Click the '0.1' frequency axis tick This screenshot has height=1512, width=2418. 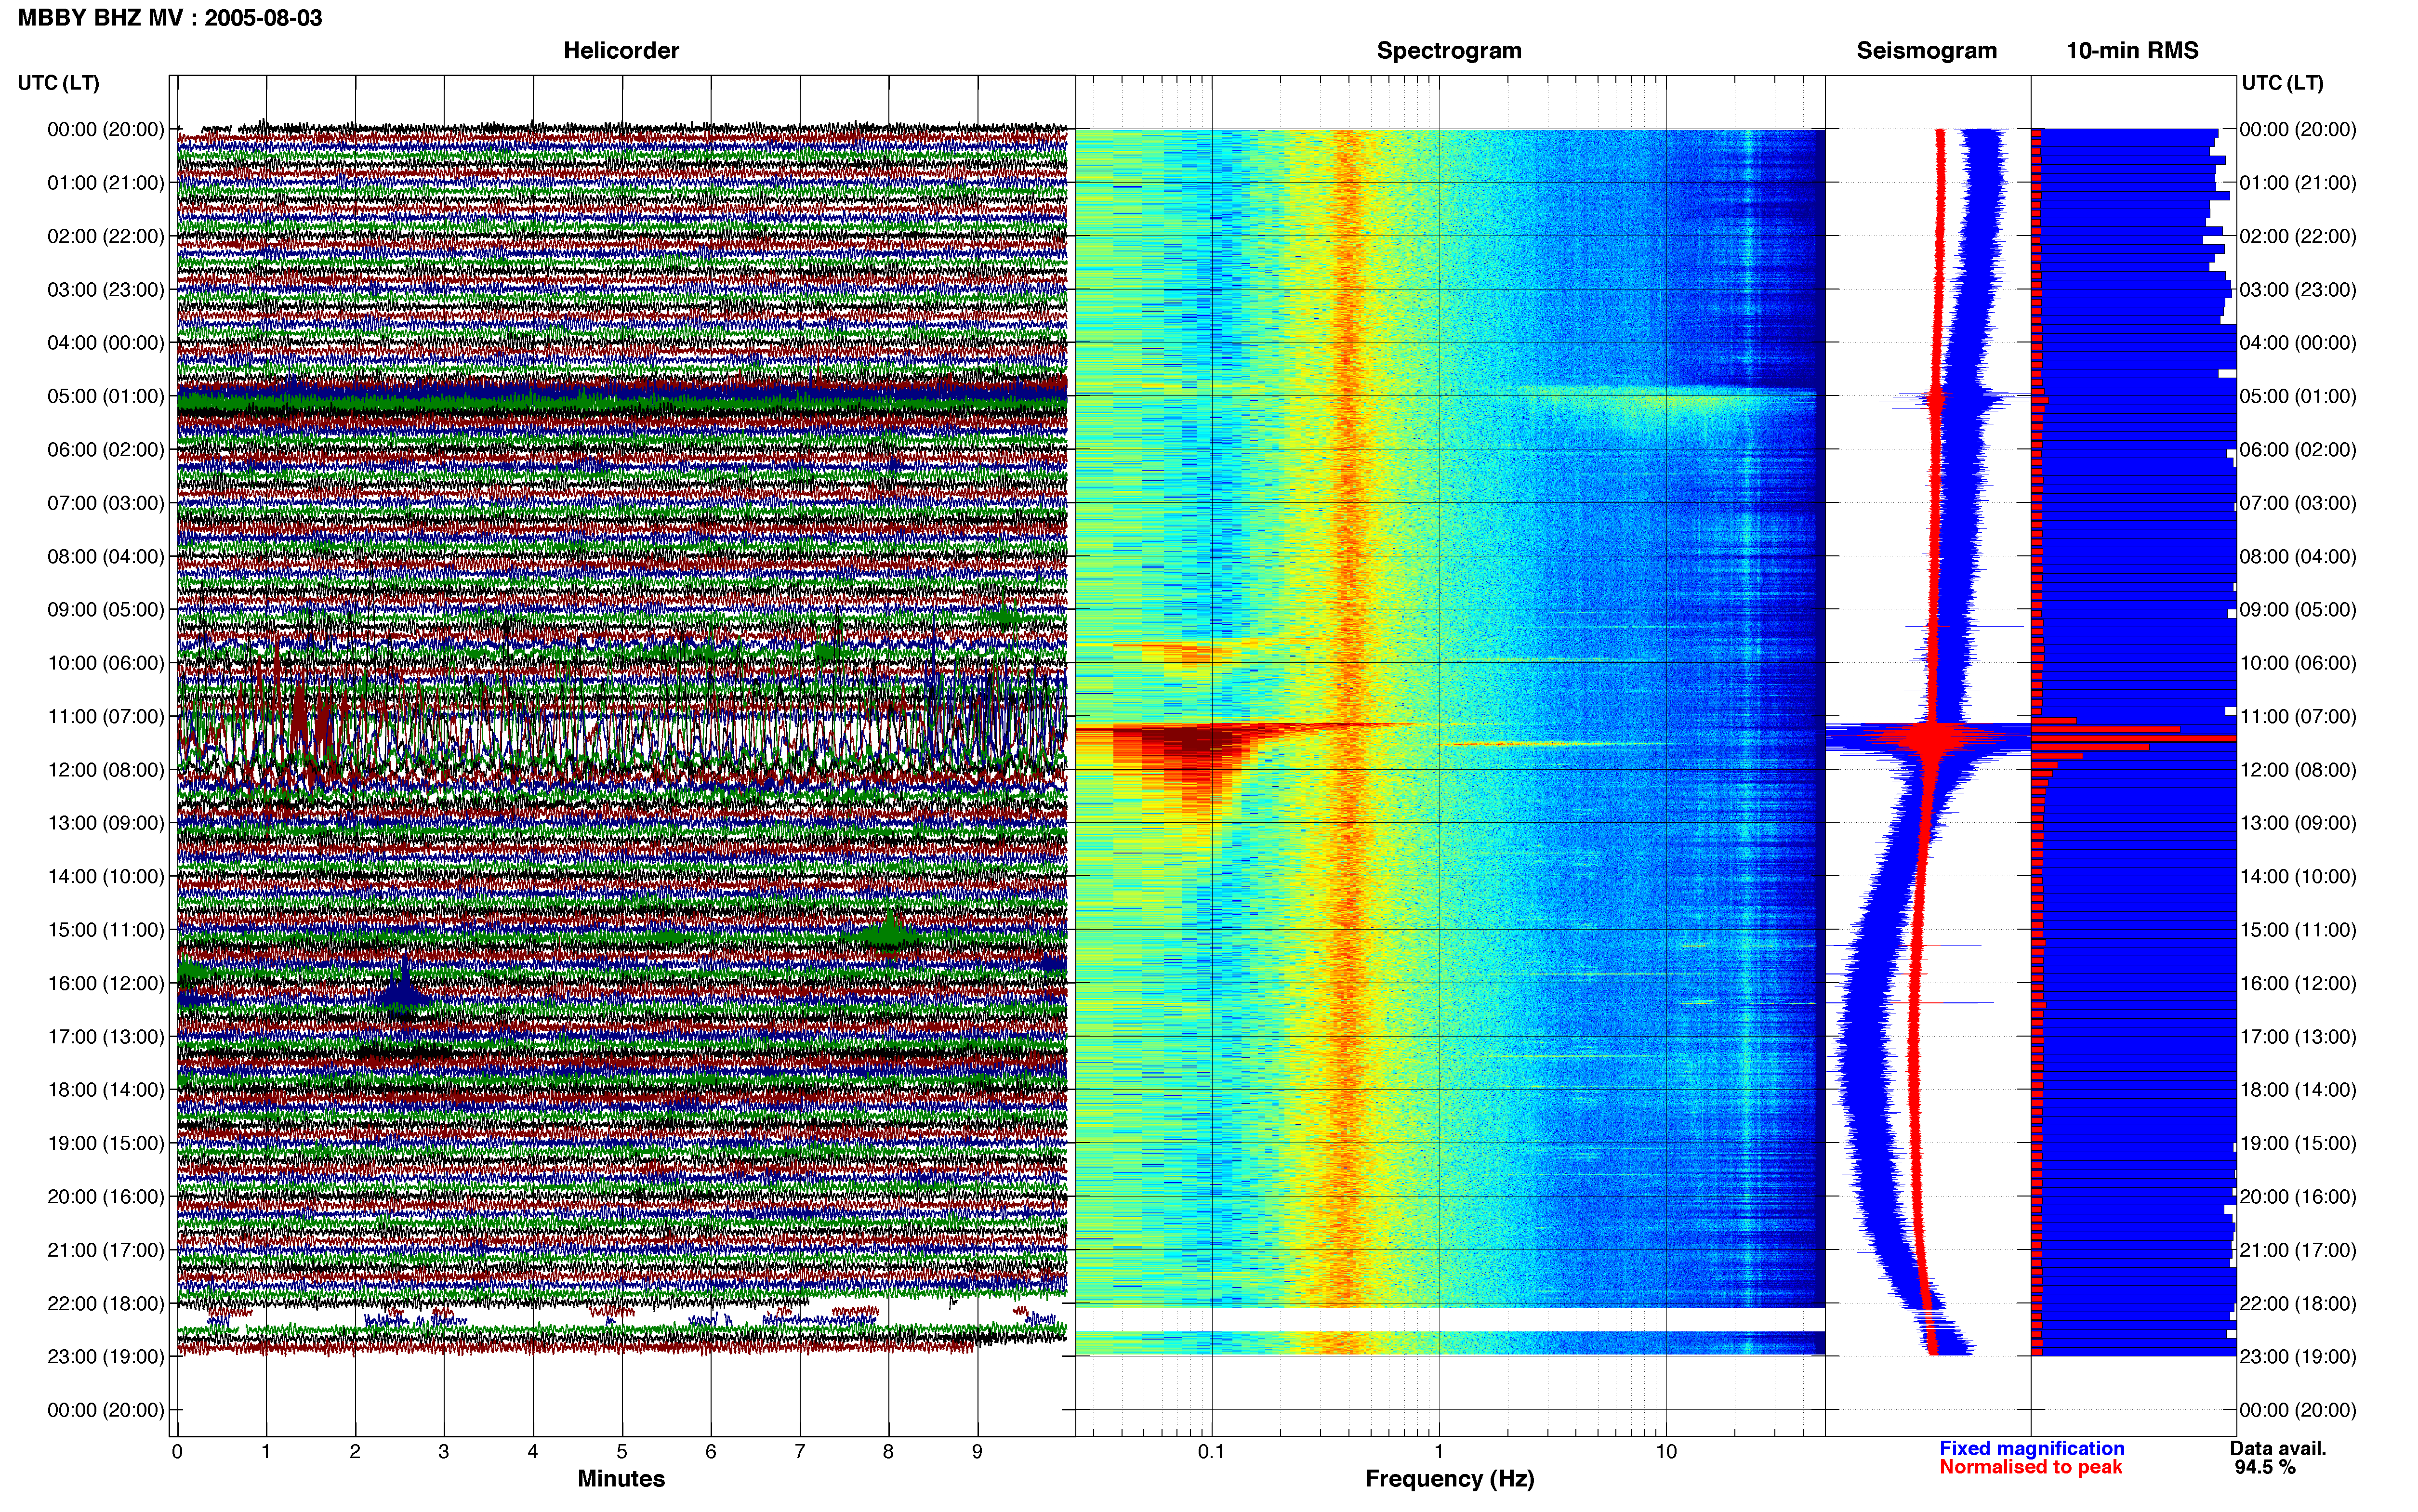click(x=1211, y=1452)
